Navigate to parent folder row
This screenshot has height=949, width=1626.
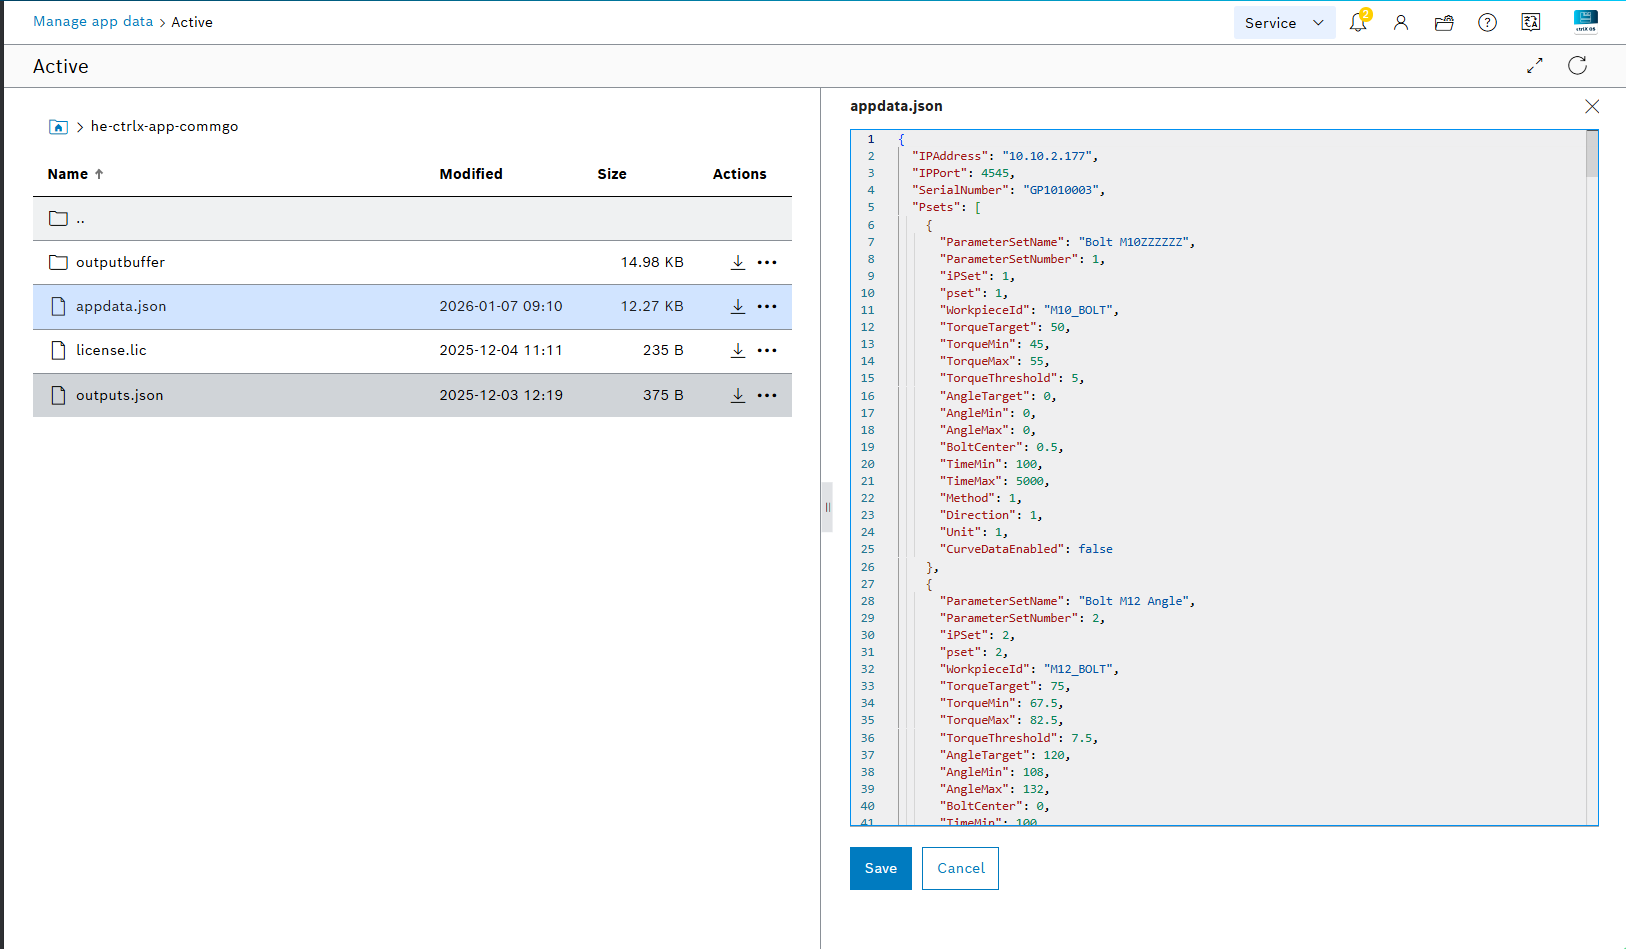coord(412,219)
